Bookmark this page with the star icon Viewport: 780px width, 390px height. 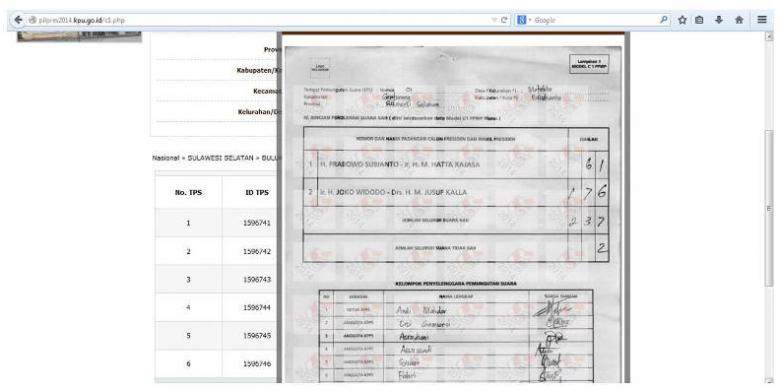pos(682,20)
